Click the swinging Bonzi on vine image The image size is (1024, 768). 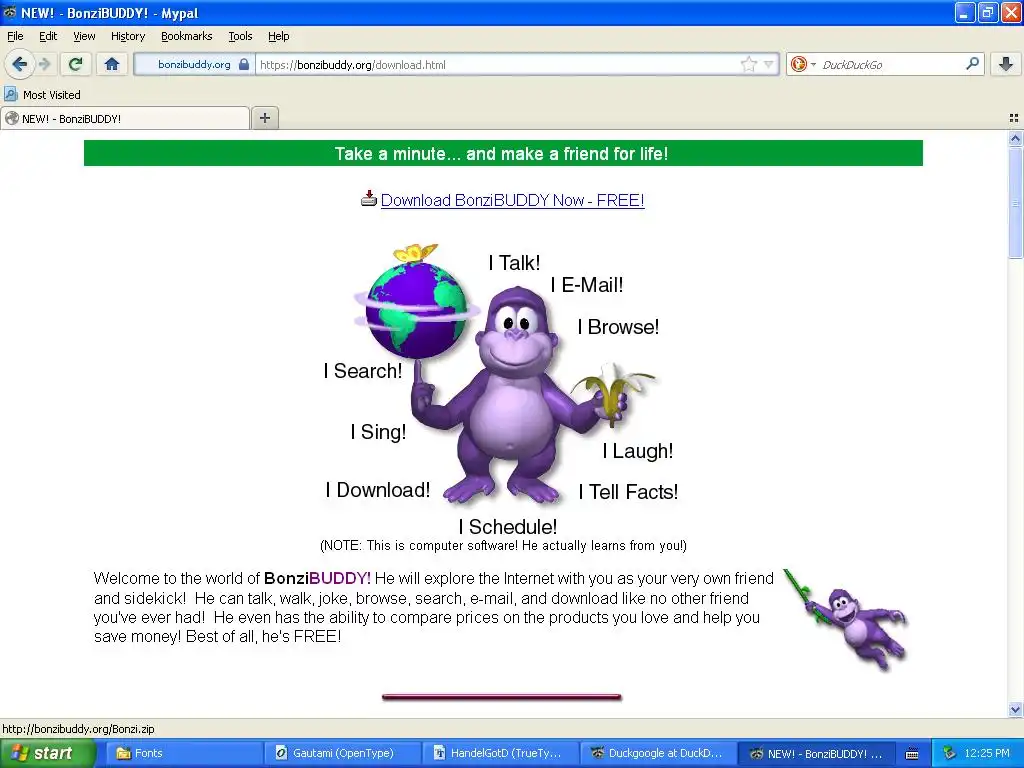[848, 619]
